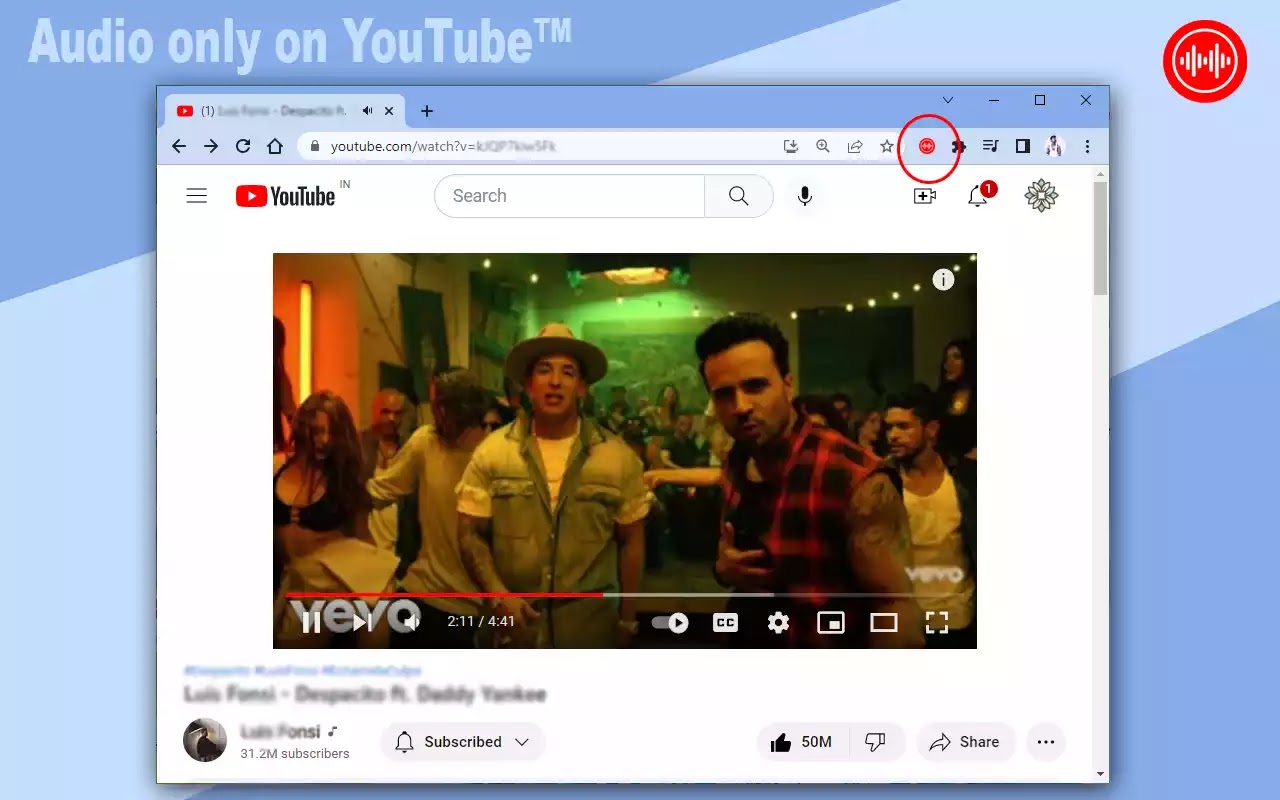Click the install app icon in address bar

pyautogui.click(x=791, y=146)
